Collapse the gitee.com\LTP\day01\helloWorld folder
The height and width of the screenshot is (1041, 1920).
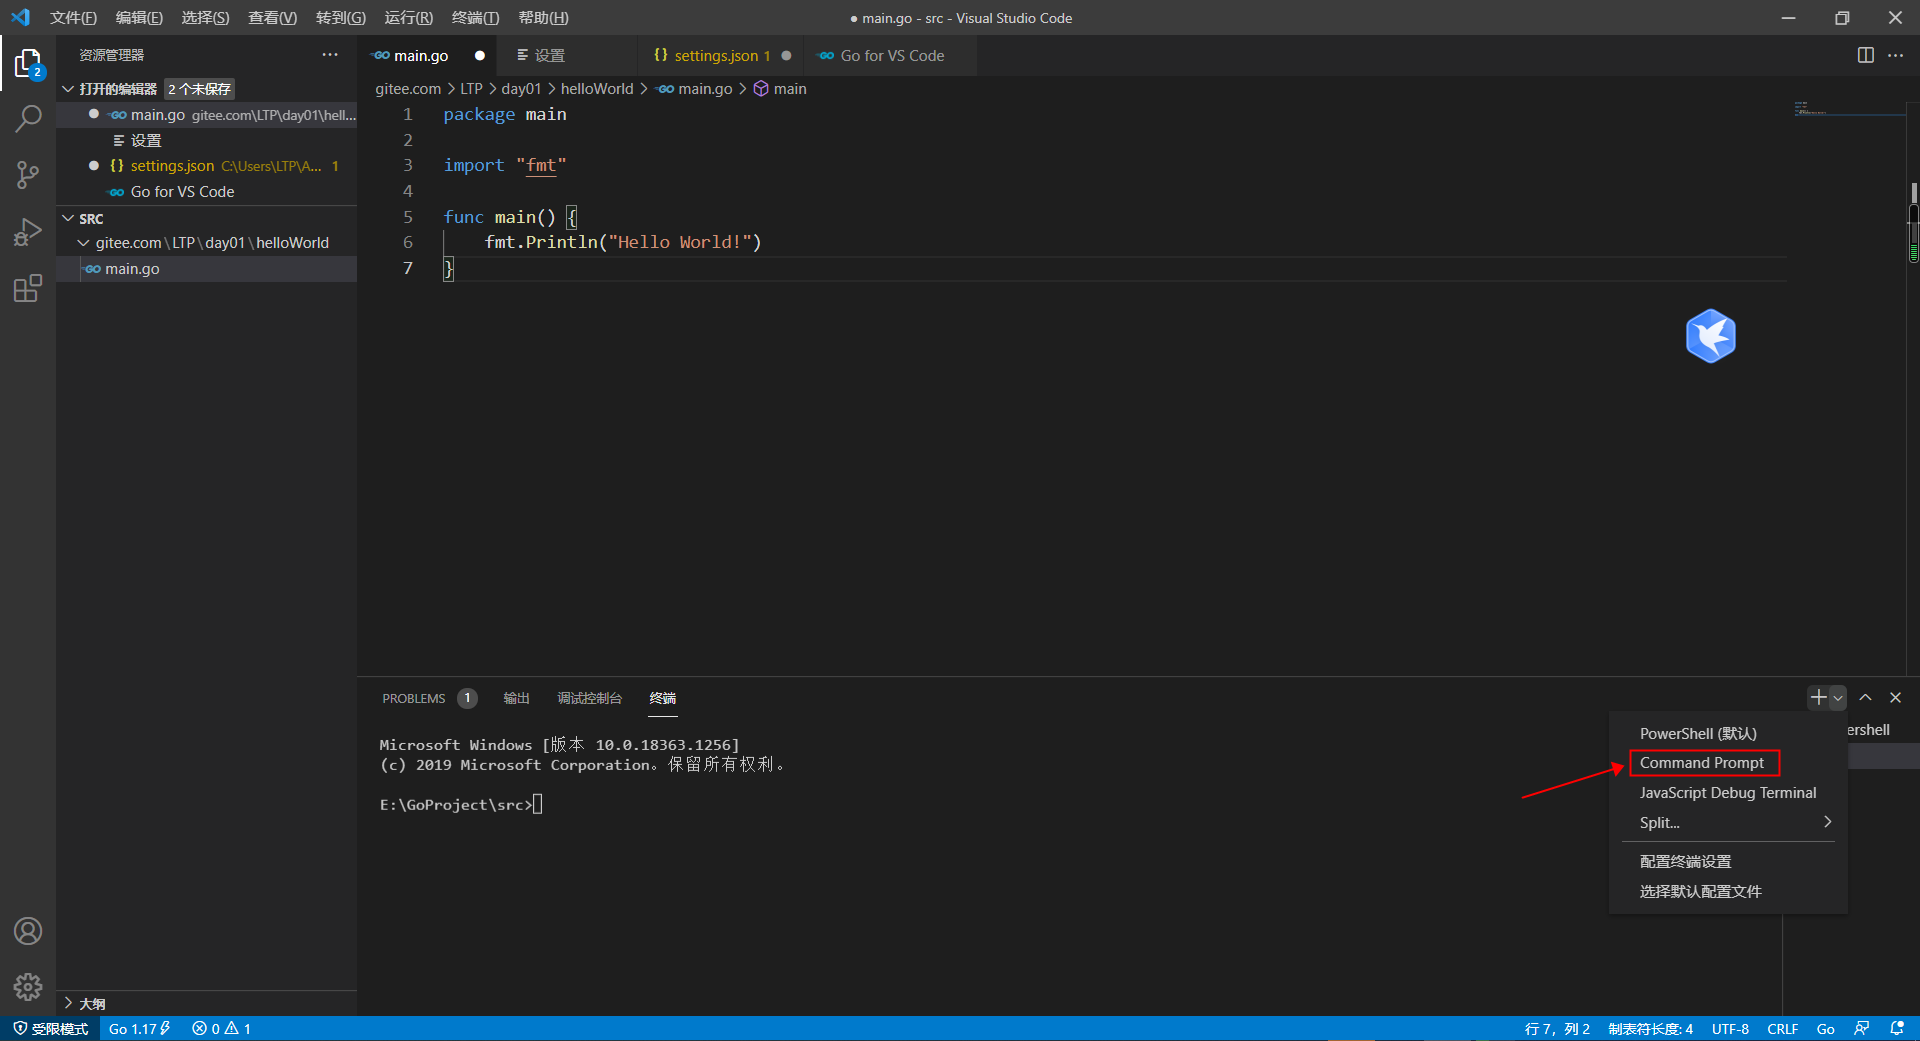coord(84,243)
